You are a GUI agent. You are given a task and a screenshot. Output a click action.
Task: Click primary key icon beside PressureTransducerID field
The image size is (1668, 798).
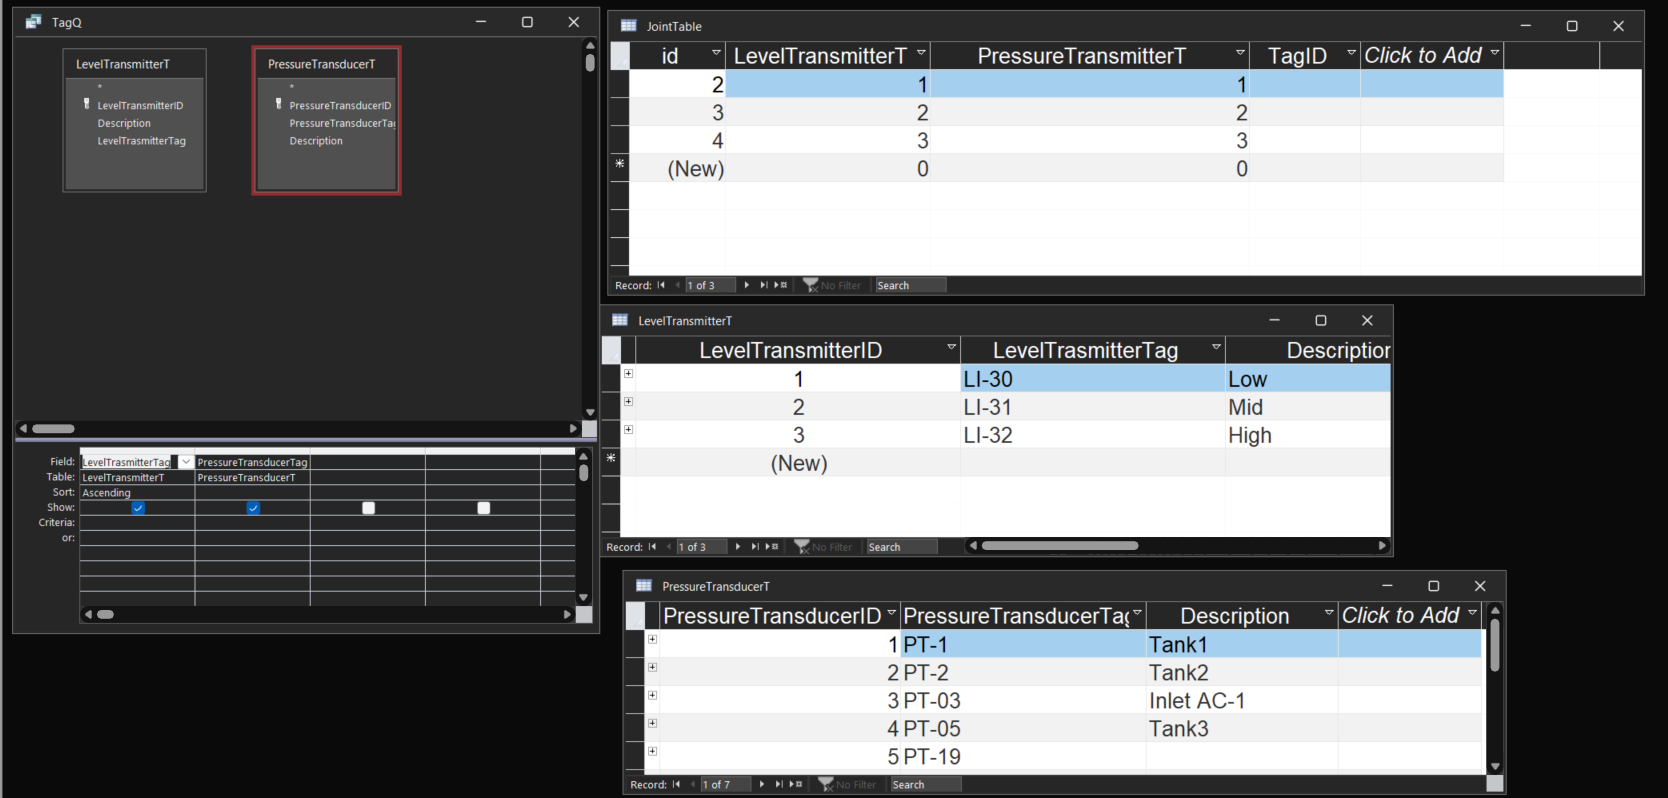coord(278,104)
